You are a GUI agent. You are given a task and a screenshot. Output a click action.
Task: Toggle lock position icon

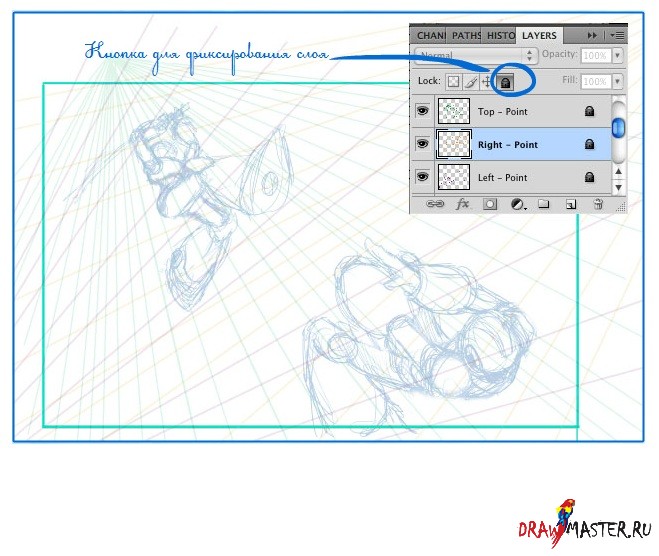tap(487, 82)
